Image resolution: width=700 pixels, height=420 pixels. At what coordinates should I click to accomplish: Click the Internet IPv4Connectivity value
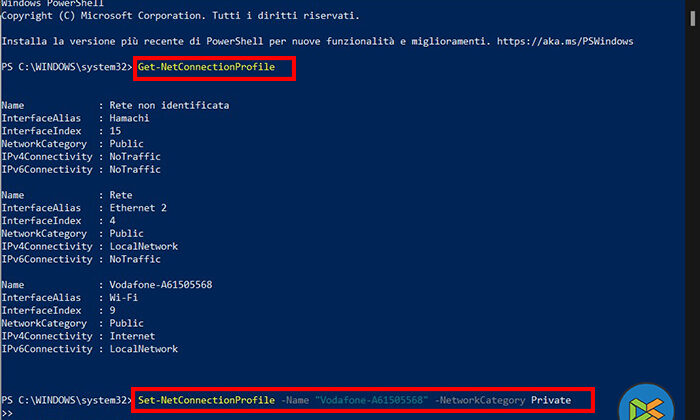point(135,336)
